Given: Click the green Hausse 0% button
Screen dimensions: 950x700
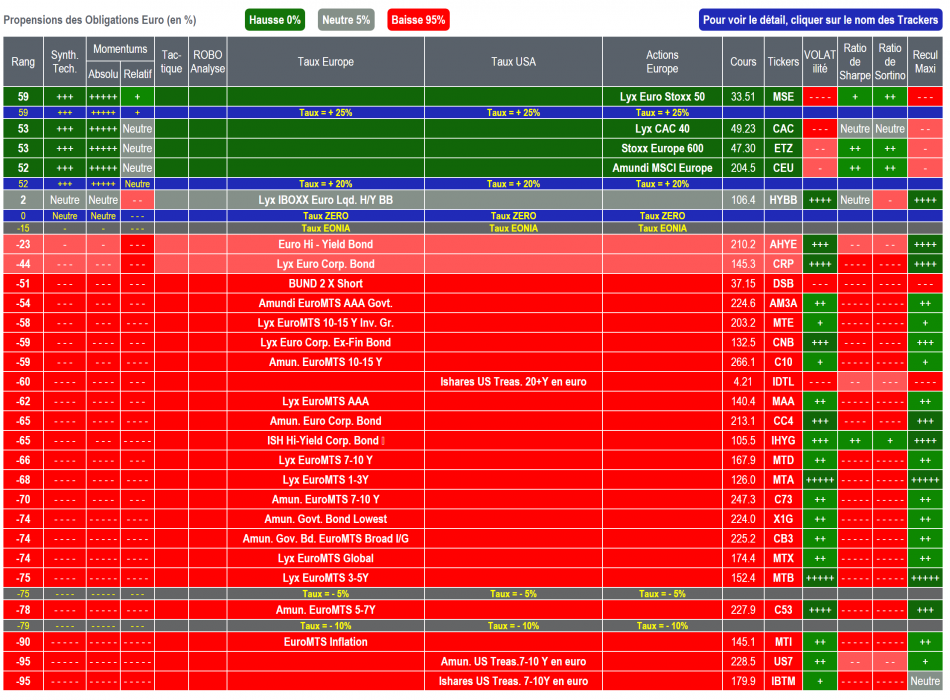Looking at the screenshot, I should tap(274, 20).
